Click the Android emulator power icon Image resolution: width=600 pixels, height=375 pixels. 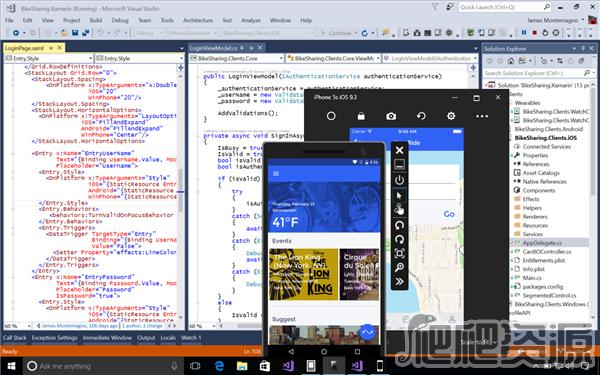[399, 180]
